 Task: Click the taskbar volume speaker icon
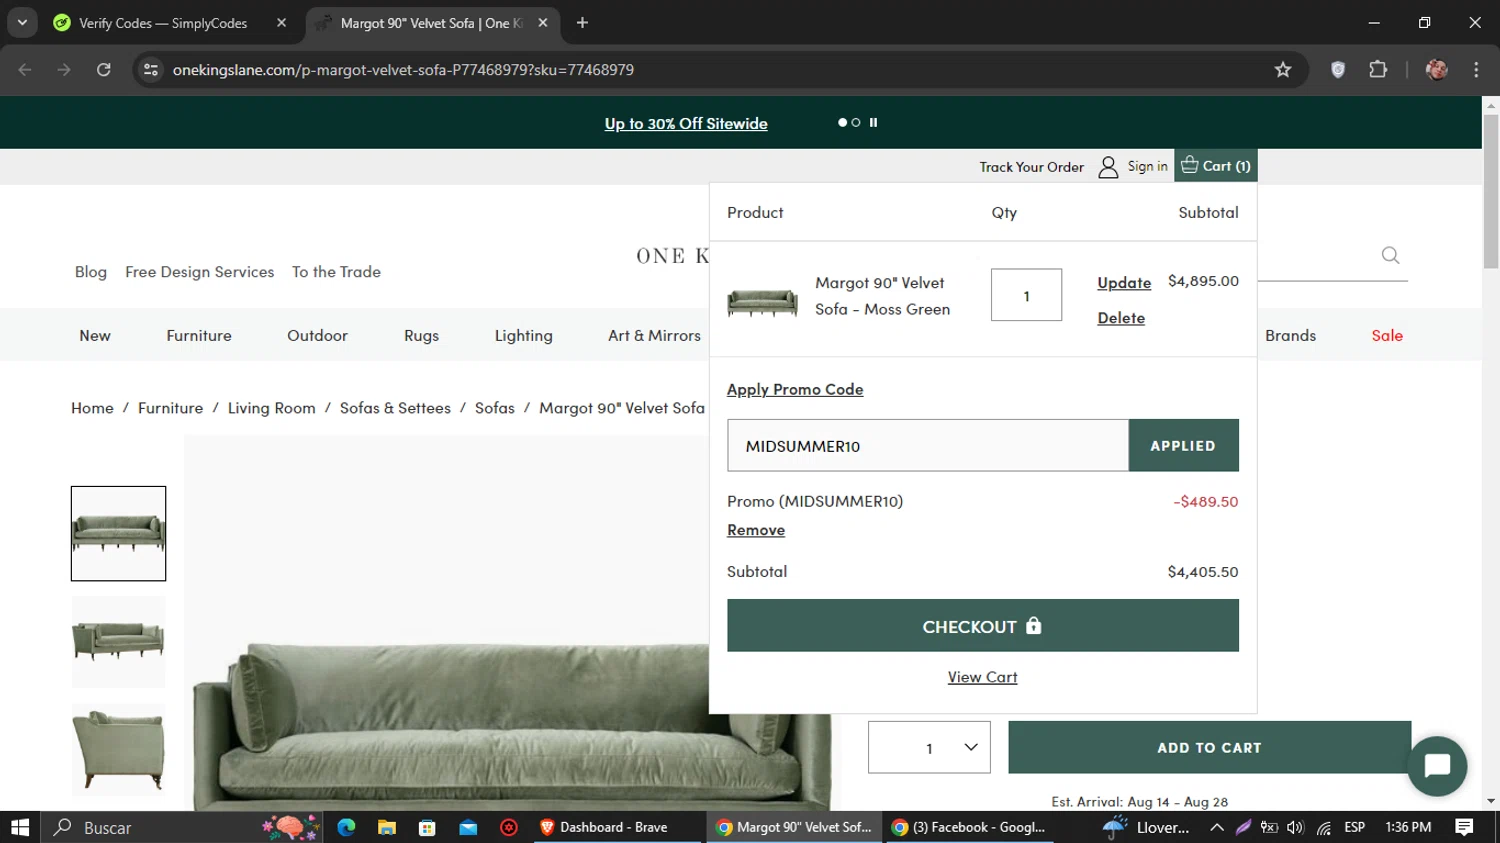pyautogui.click(x=1296, y=827)
